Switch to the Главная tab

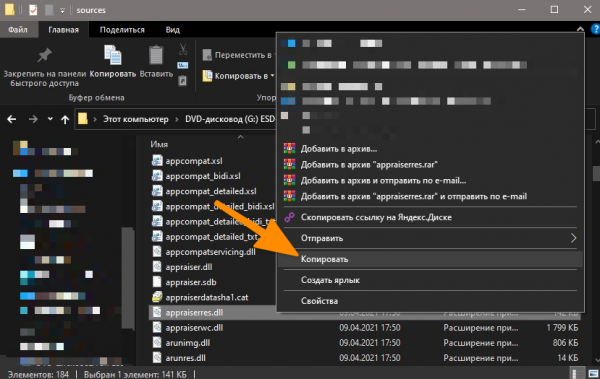(64, 29)
